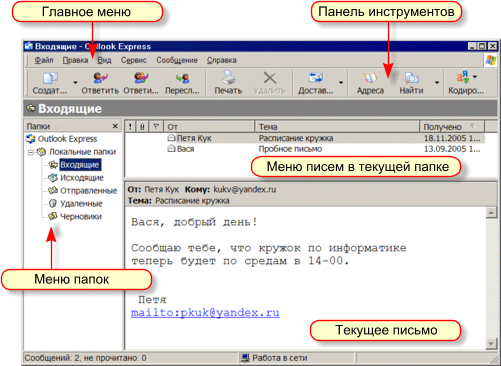The width and height of the screenshot is (501, 366).
Task: Close the Папки folder pane
Action: tap(115, 126)
